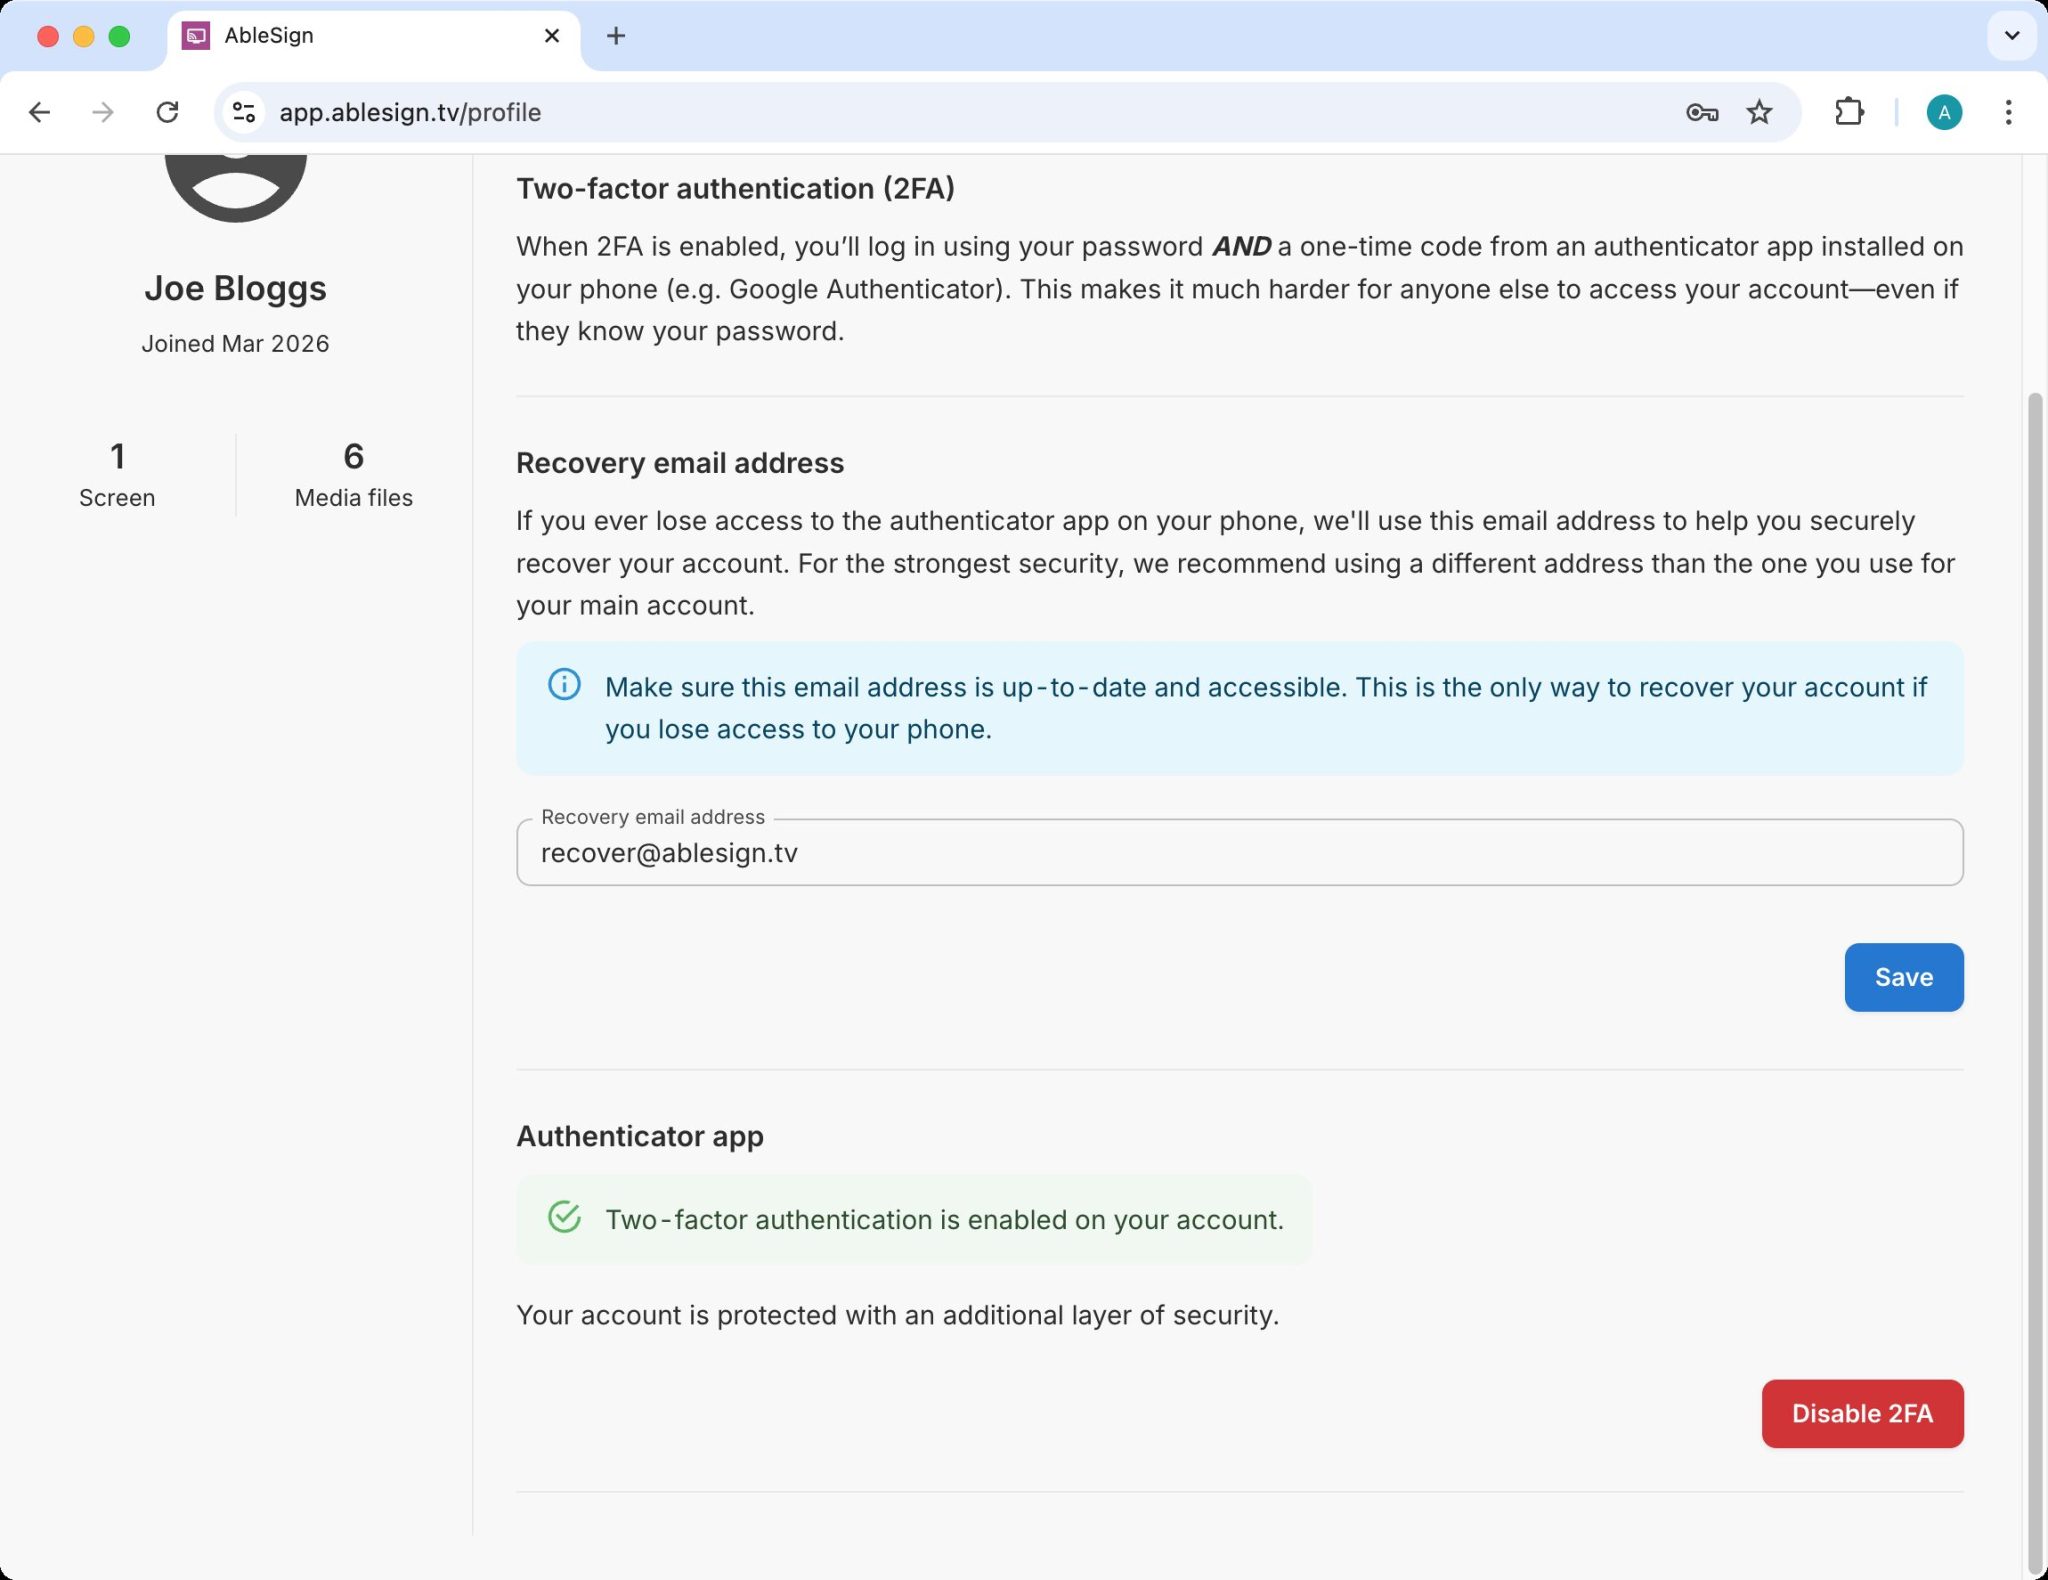Expand the tab search dropdown

pyautogui.click(x=2012, y=36)
